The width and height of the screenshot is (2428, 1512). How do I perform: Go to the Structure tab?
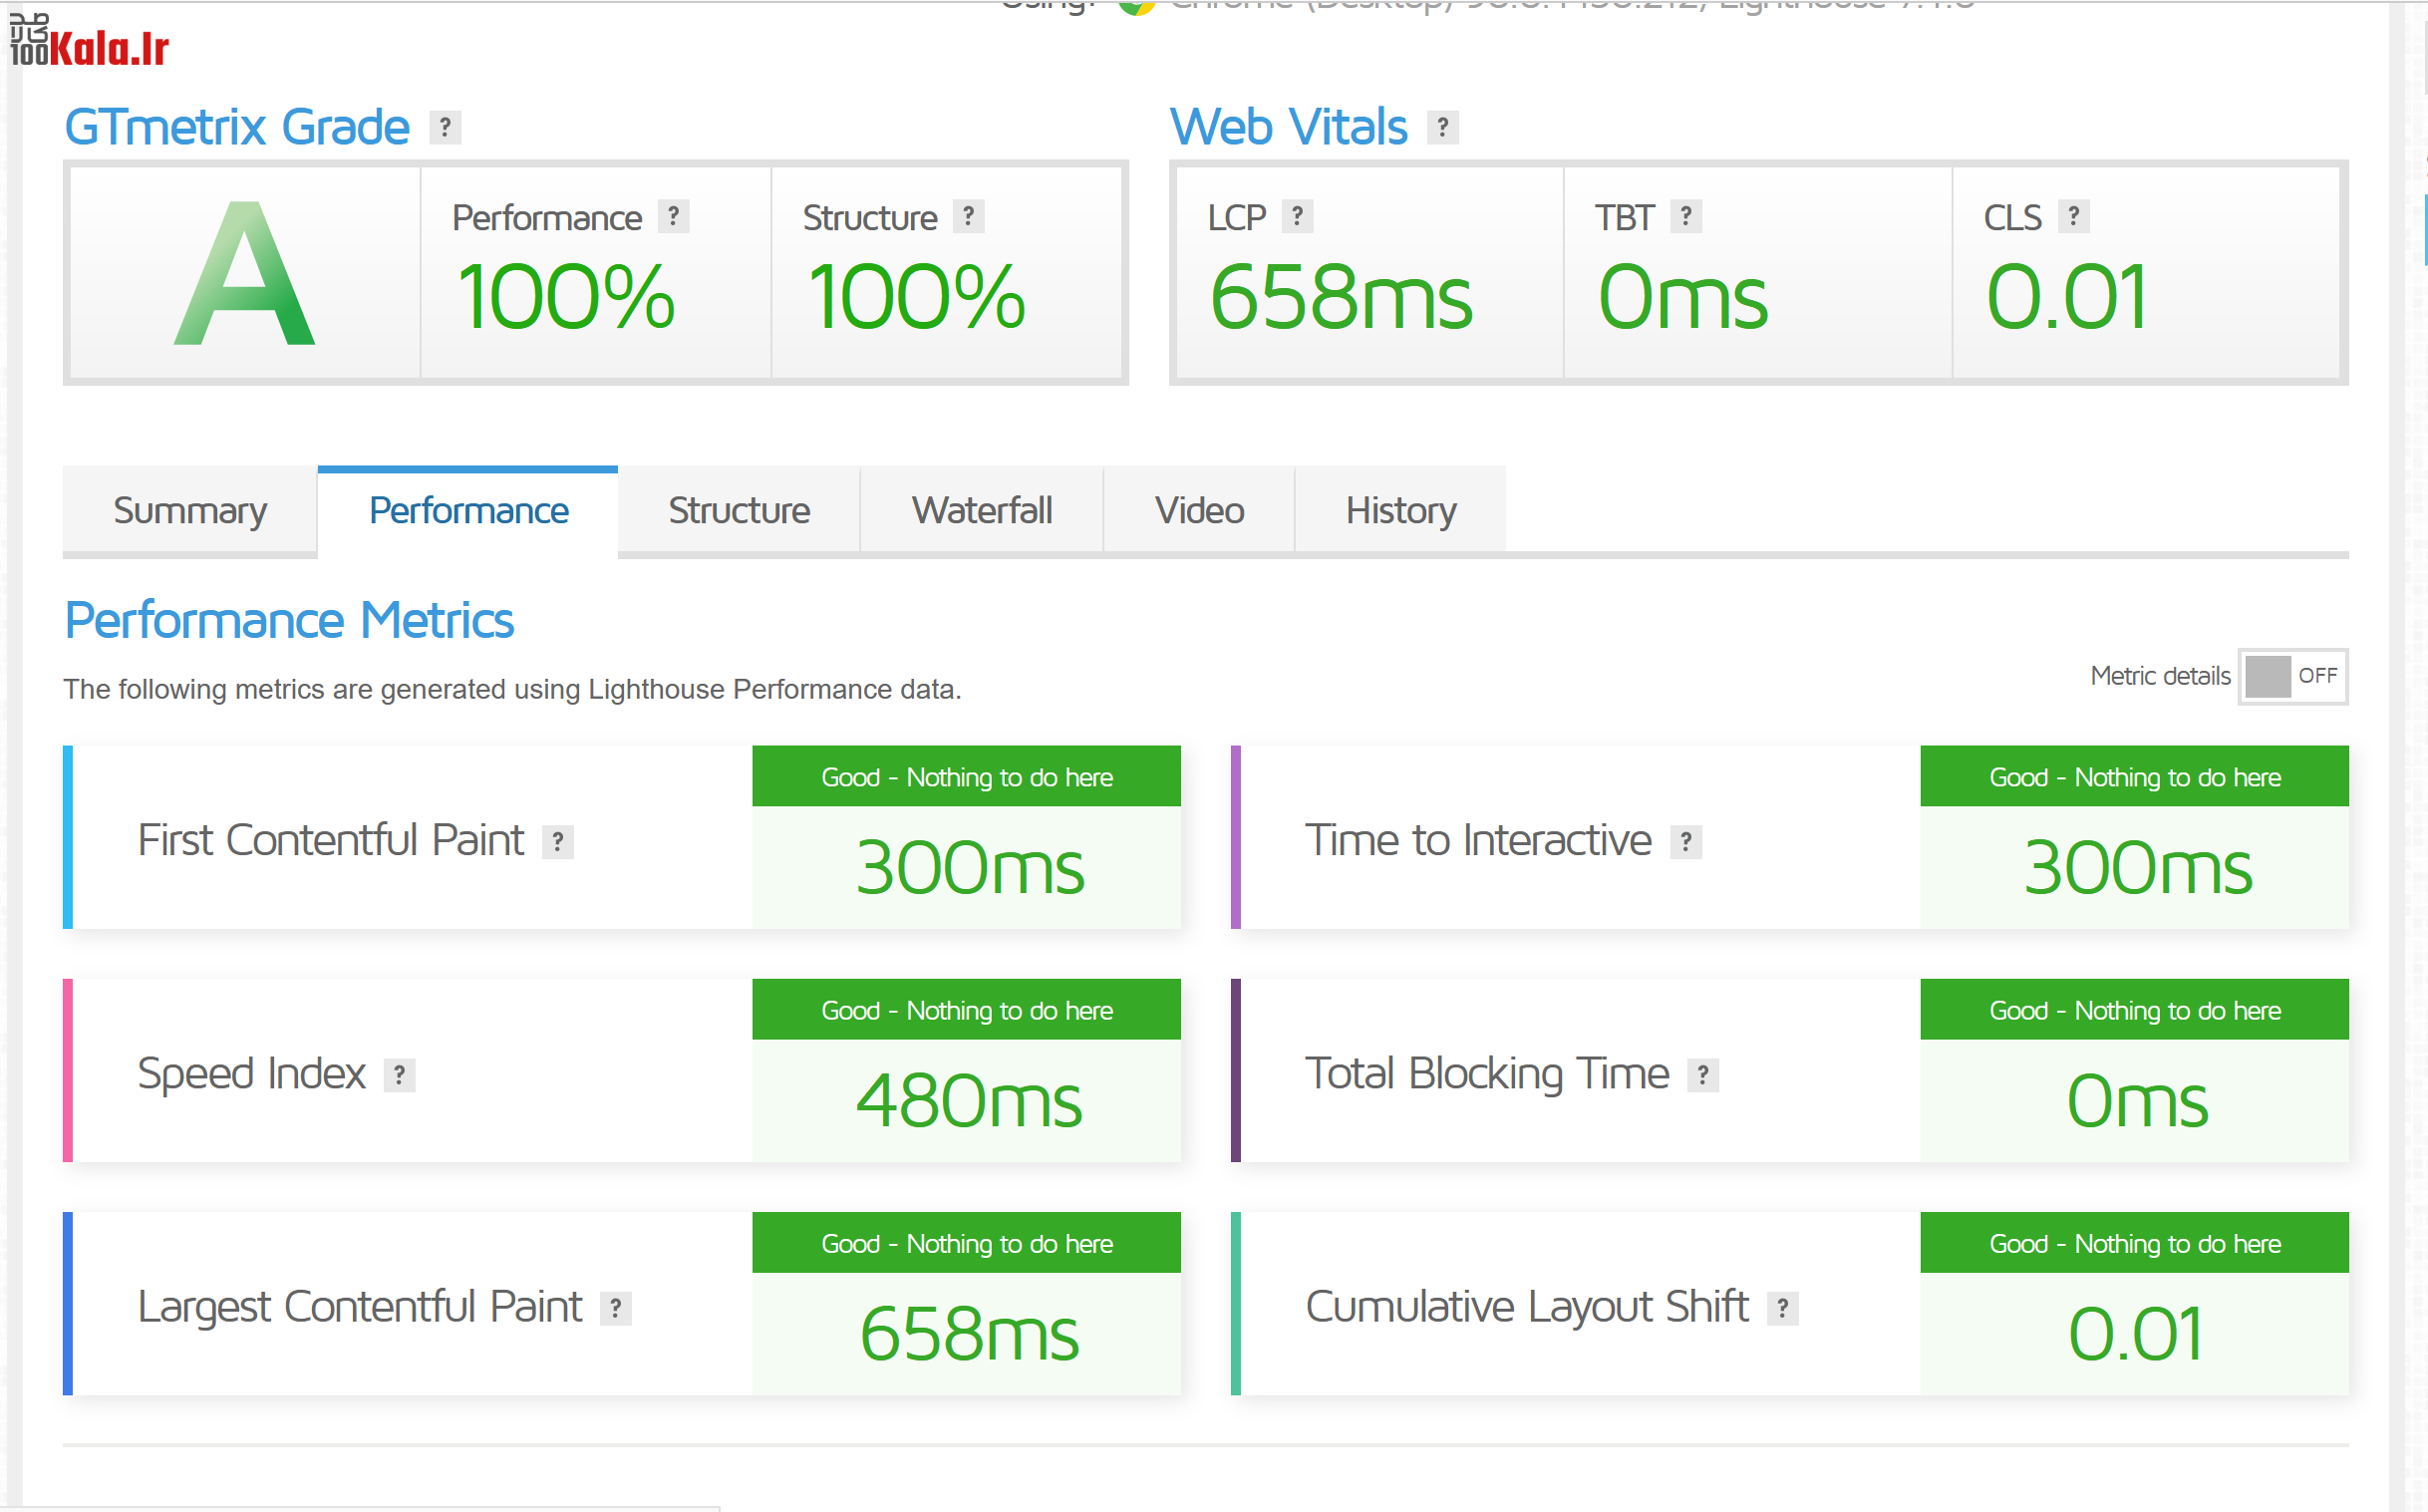(x=739, y=511)
